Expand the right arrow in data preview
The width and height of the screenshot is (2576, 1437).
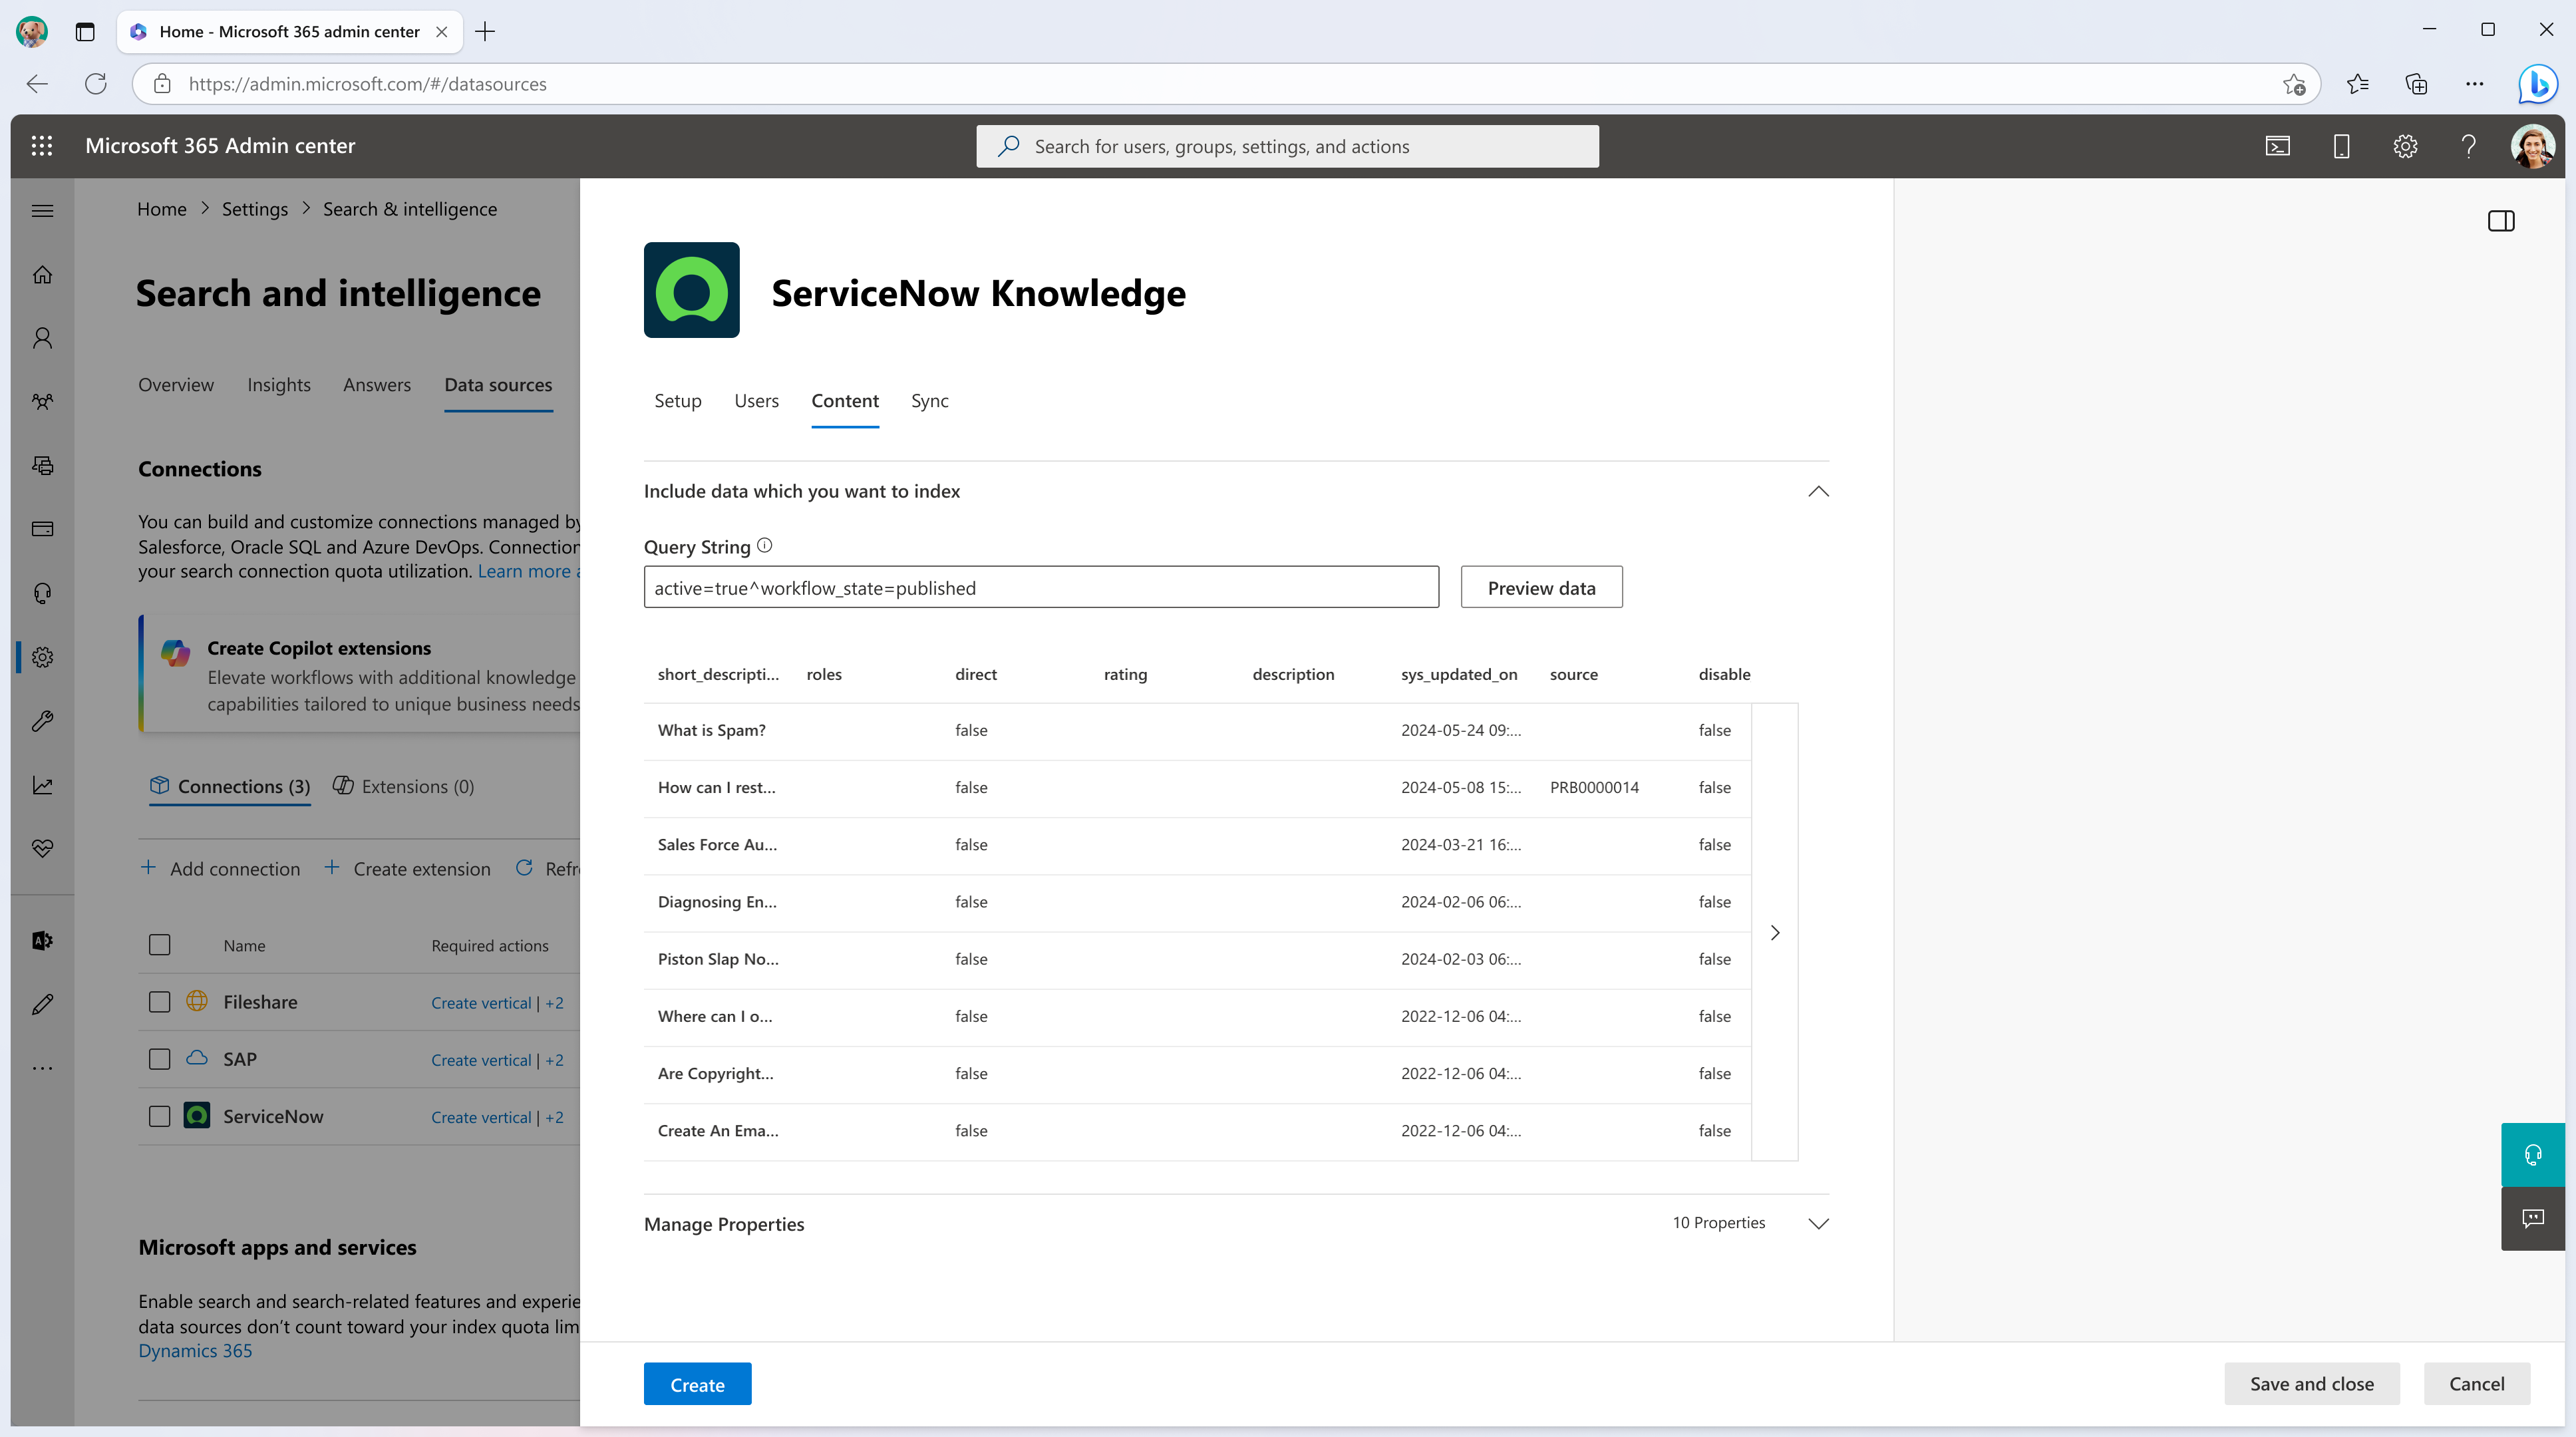(x=1774, y=933)
